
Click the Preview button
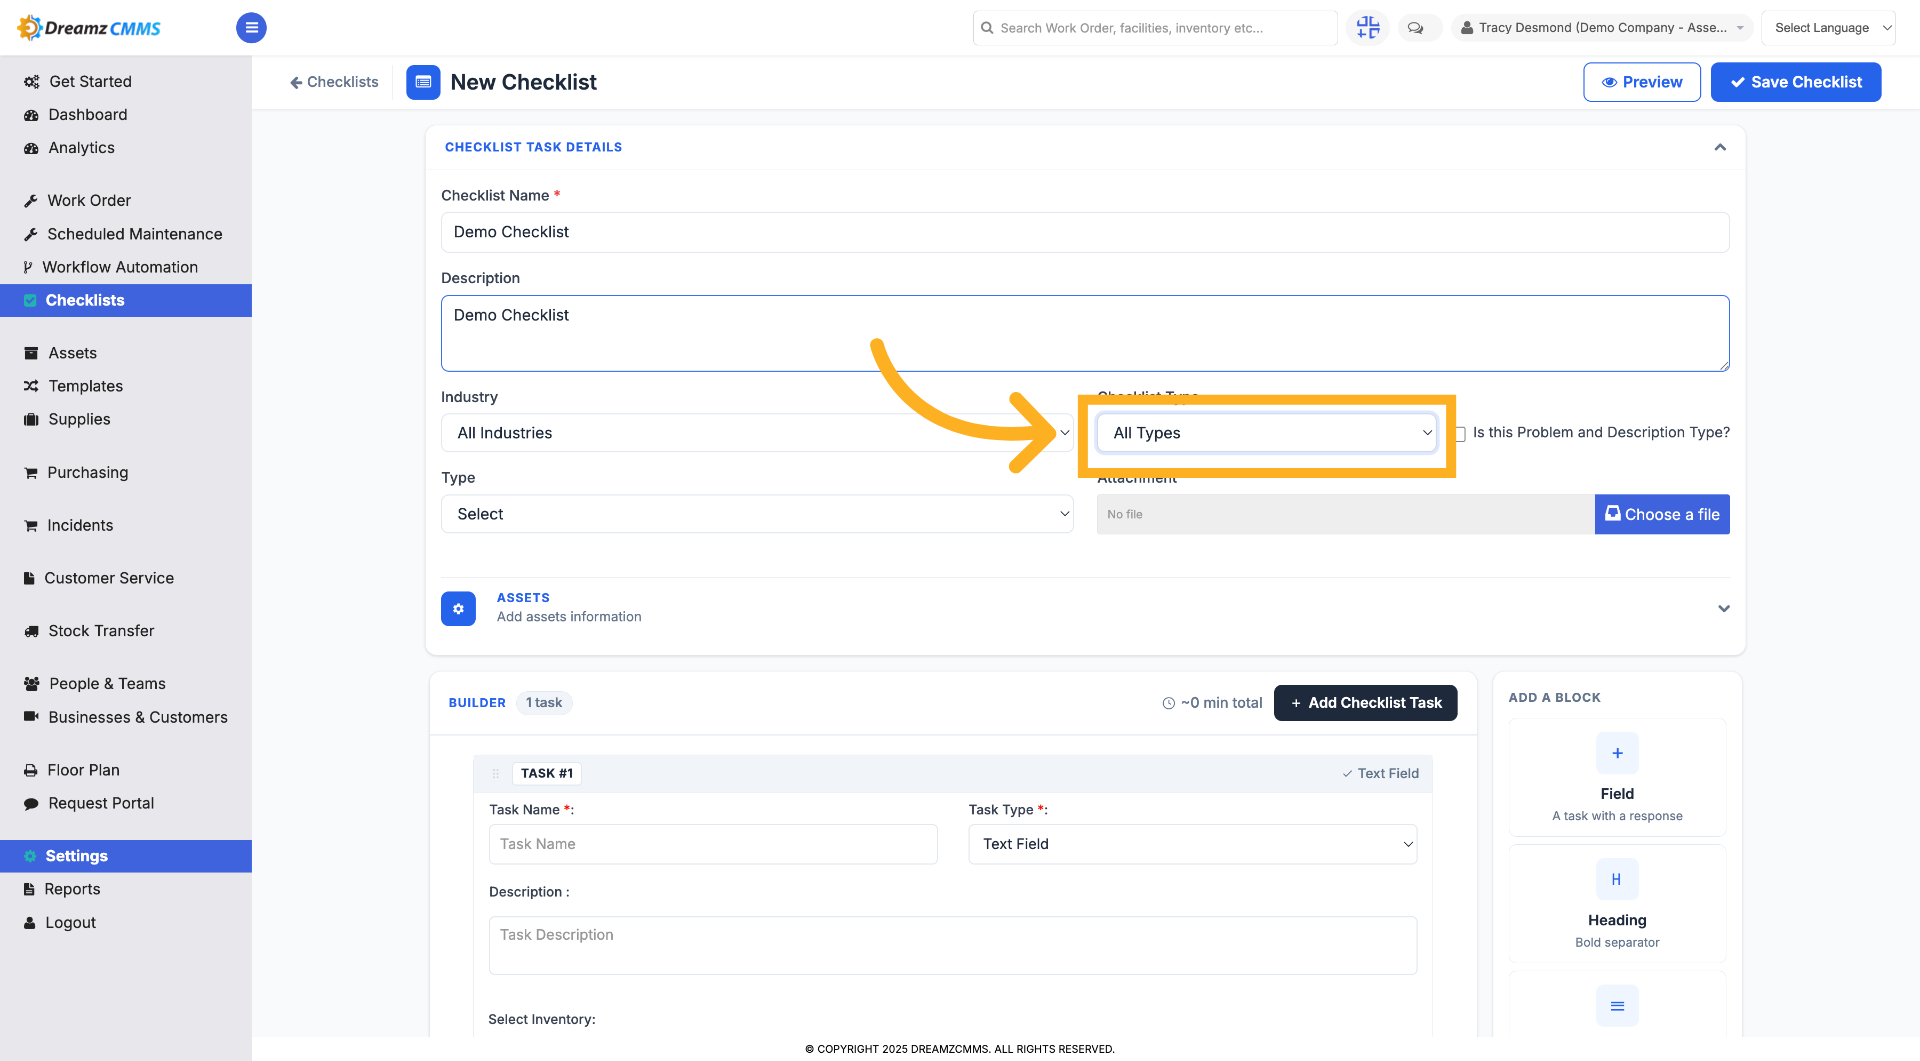pos(1642,82)
